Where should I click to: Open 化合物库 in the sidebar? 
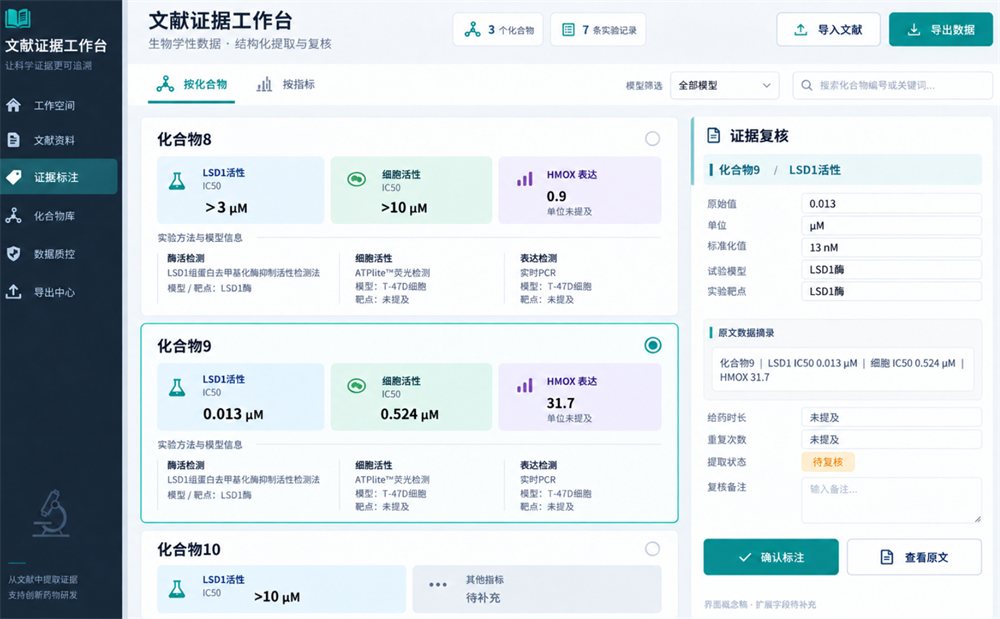pos(59,215)
